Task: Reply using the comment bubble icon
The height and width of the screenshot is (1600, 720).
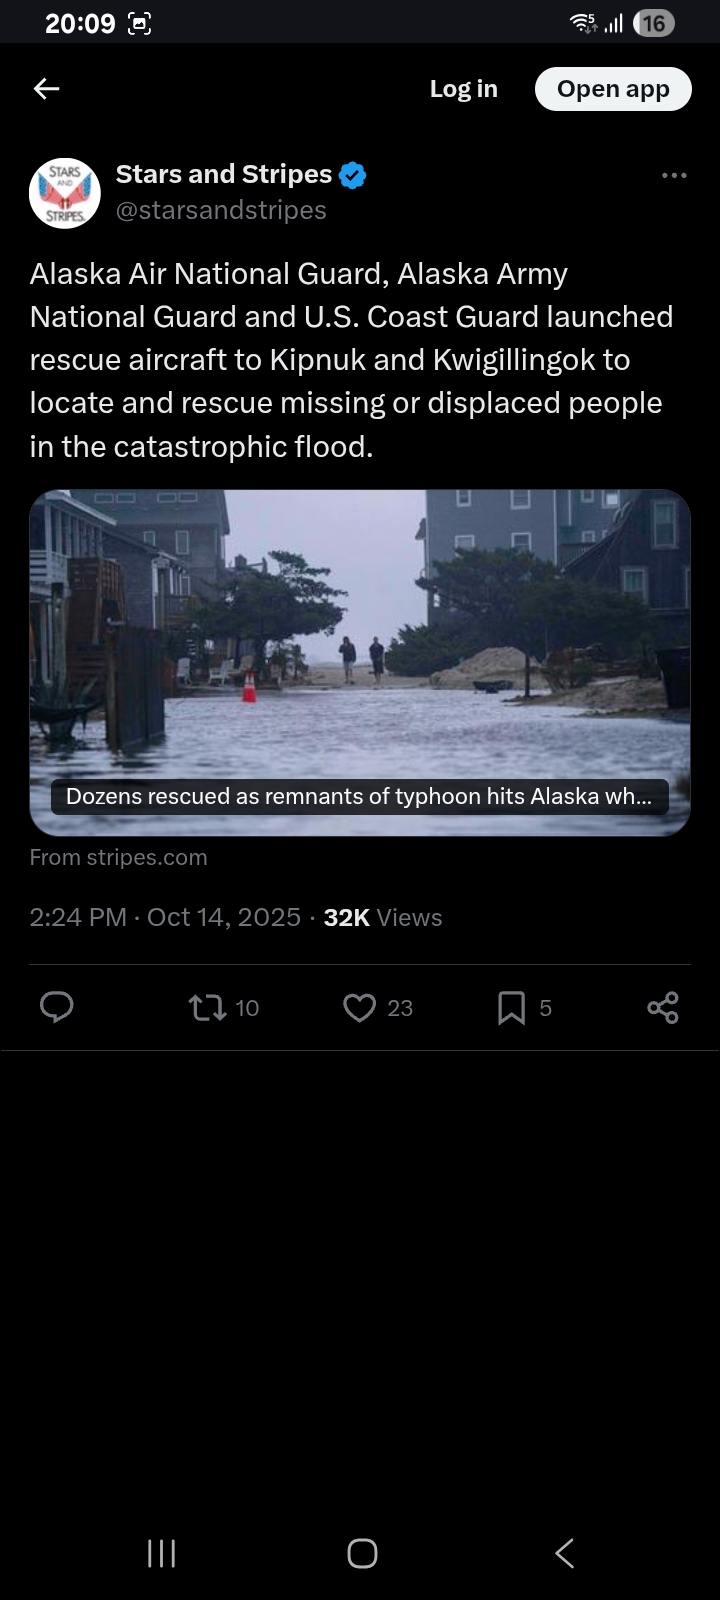Action: [57, 1007]
